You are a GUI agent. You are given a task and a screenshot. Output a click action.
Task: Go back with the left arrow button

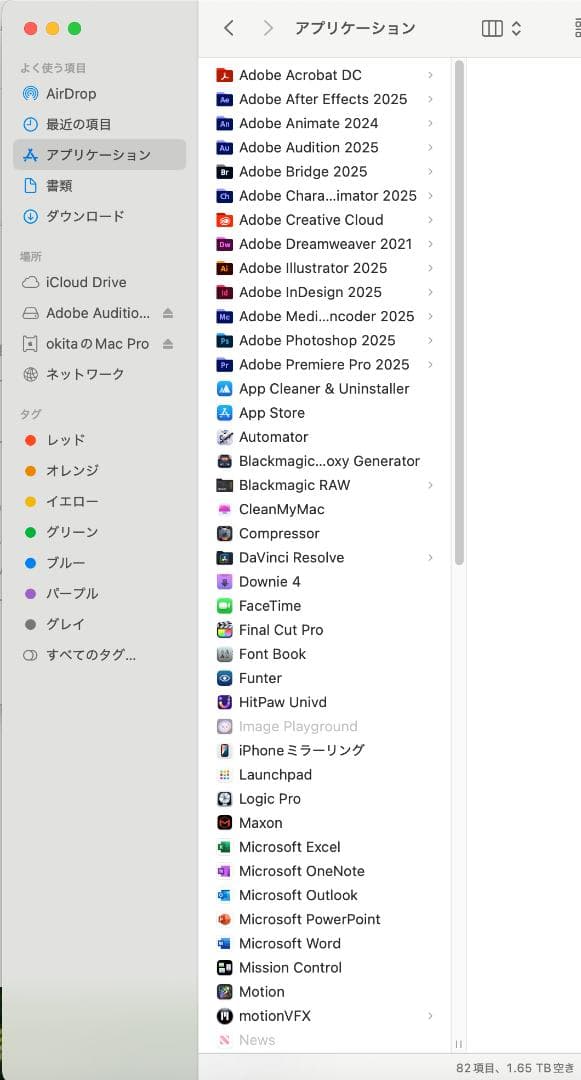(x=229, y=28)
